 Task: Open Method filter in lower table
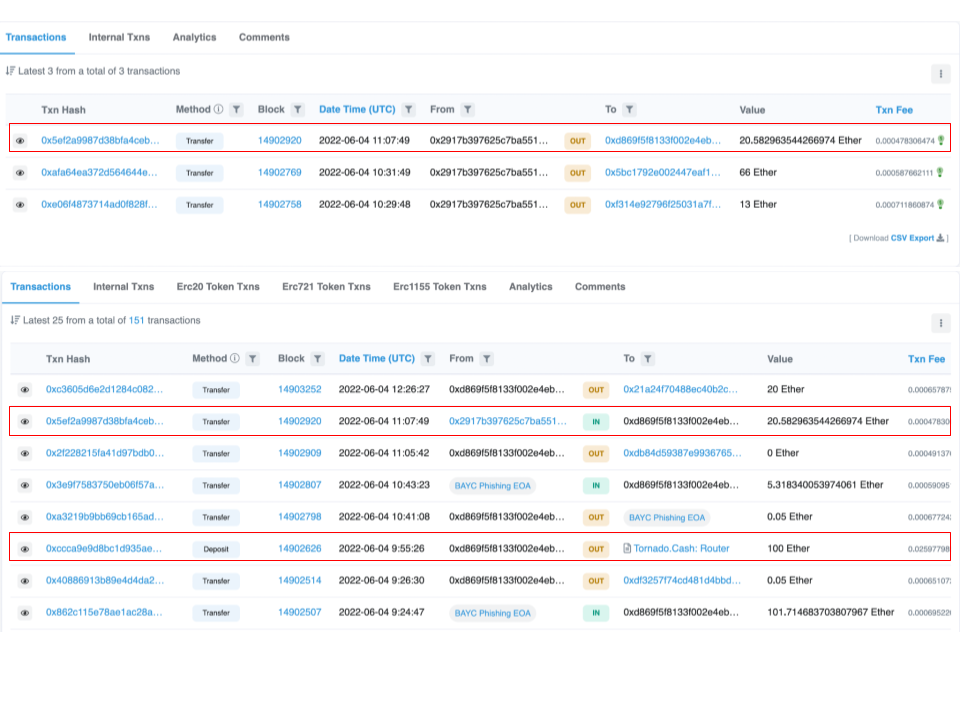point(253,359)
